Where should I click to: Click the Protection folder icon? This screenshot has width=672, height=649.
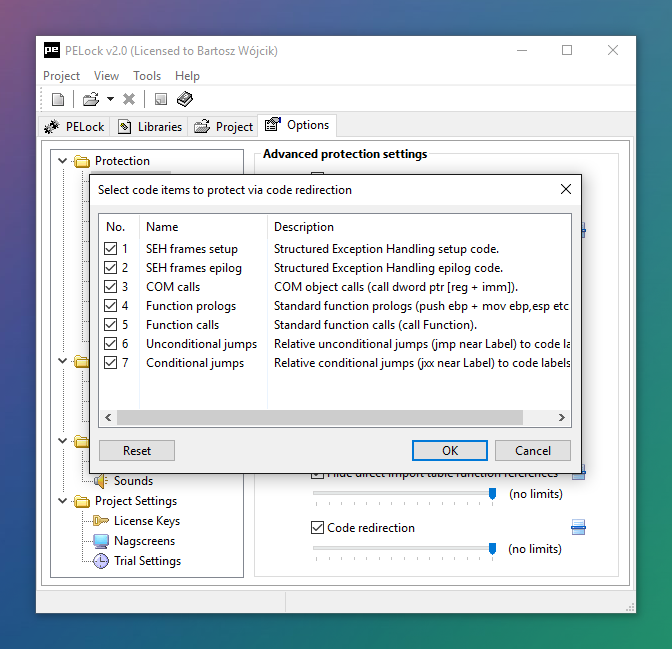pyautogui.click(x=81, y=161)
